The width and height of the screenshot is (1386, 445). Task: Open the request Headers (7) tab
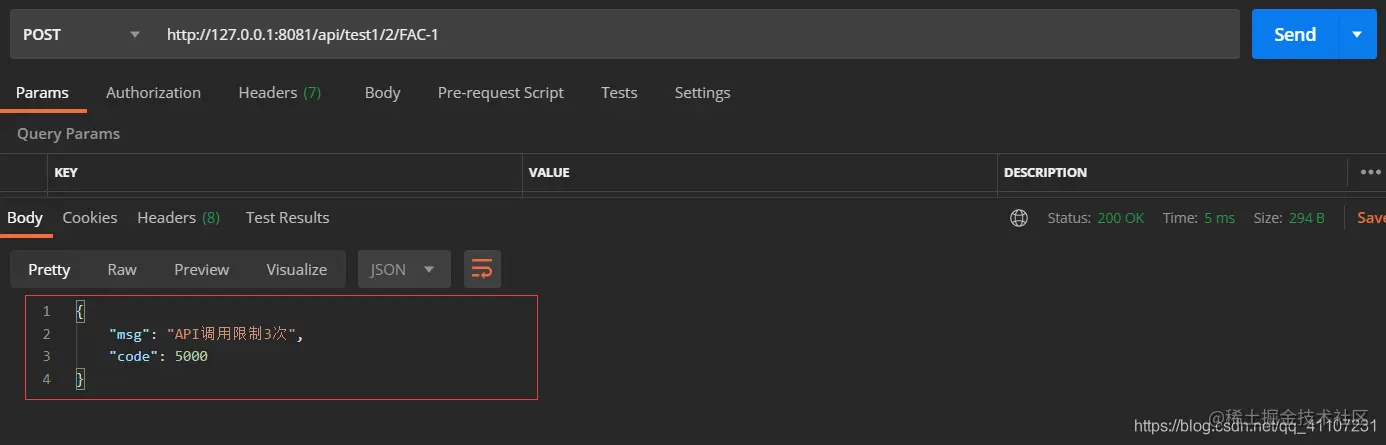pyautogui.click(x=280, y=92)
